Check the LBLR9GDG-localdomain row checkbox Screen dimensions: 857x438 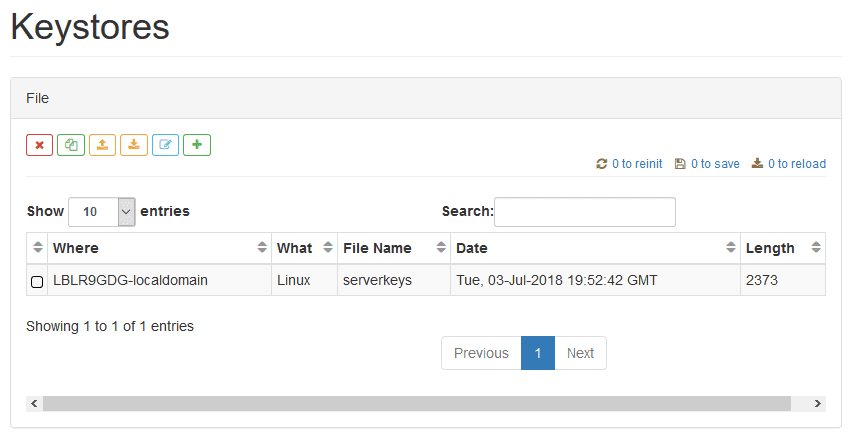(37, 282)
